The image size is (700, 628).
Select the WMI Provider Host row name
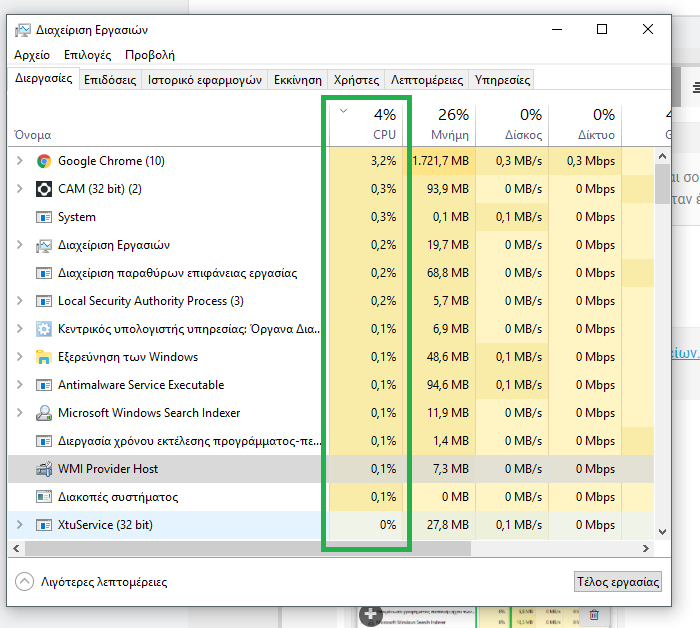pos(108,469)
